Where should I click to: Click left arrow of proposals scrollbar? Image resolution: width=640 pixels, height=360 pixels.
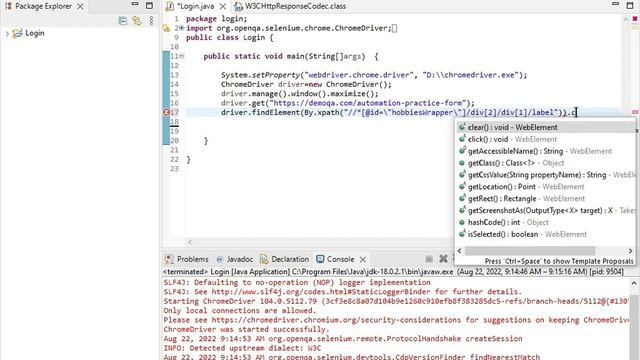point(460,251)
